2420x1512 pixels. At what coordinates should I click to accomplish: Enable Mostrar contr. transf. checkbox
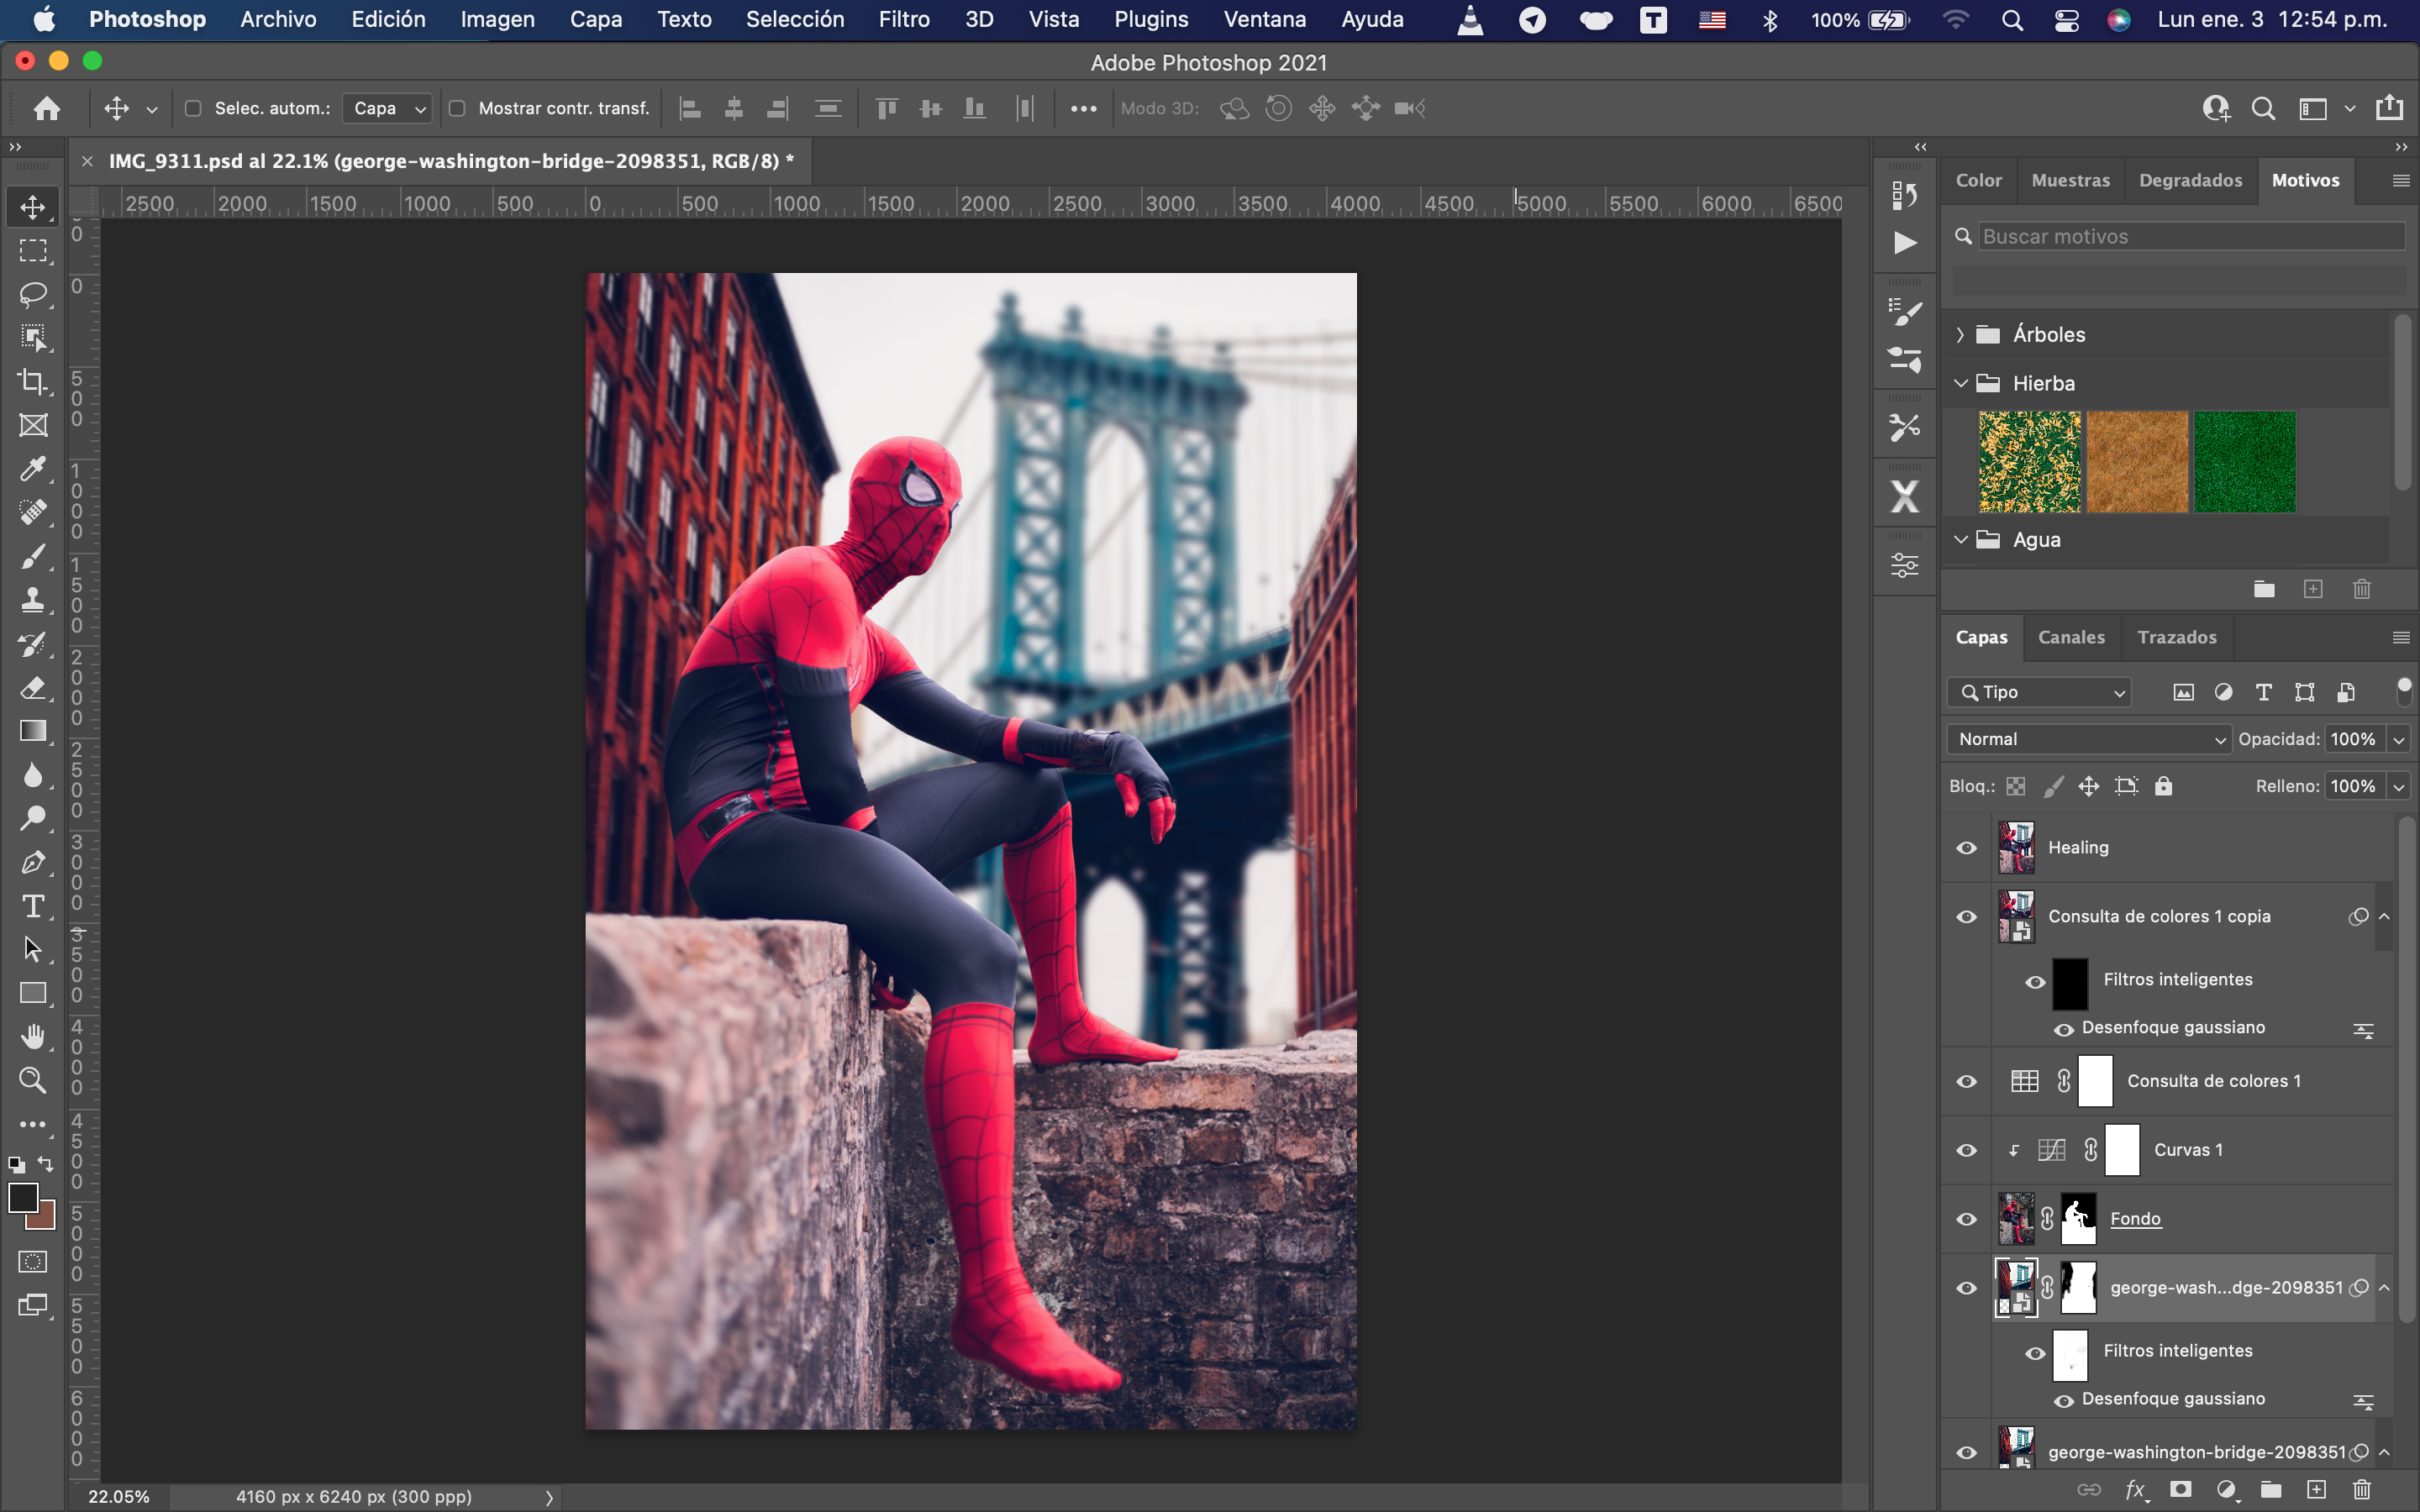457,108
